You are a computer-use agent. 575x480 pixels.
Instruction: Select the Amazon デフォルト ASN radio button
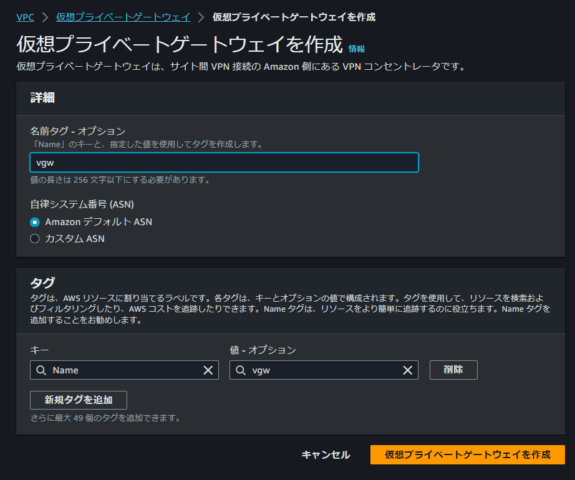coord(35,222)
